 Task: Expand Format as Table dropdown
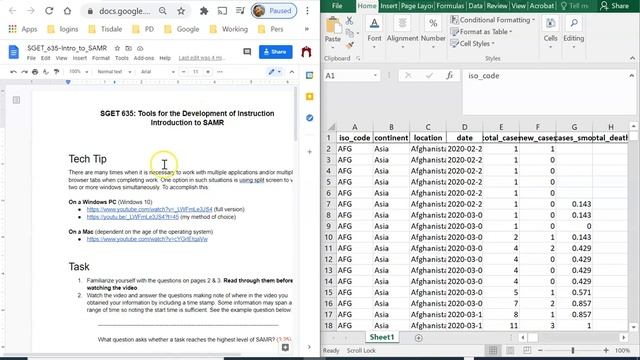coord(511,31)
